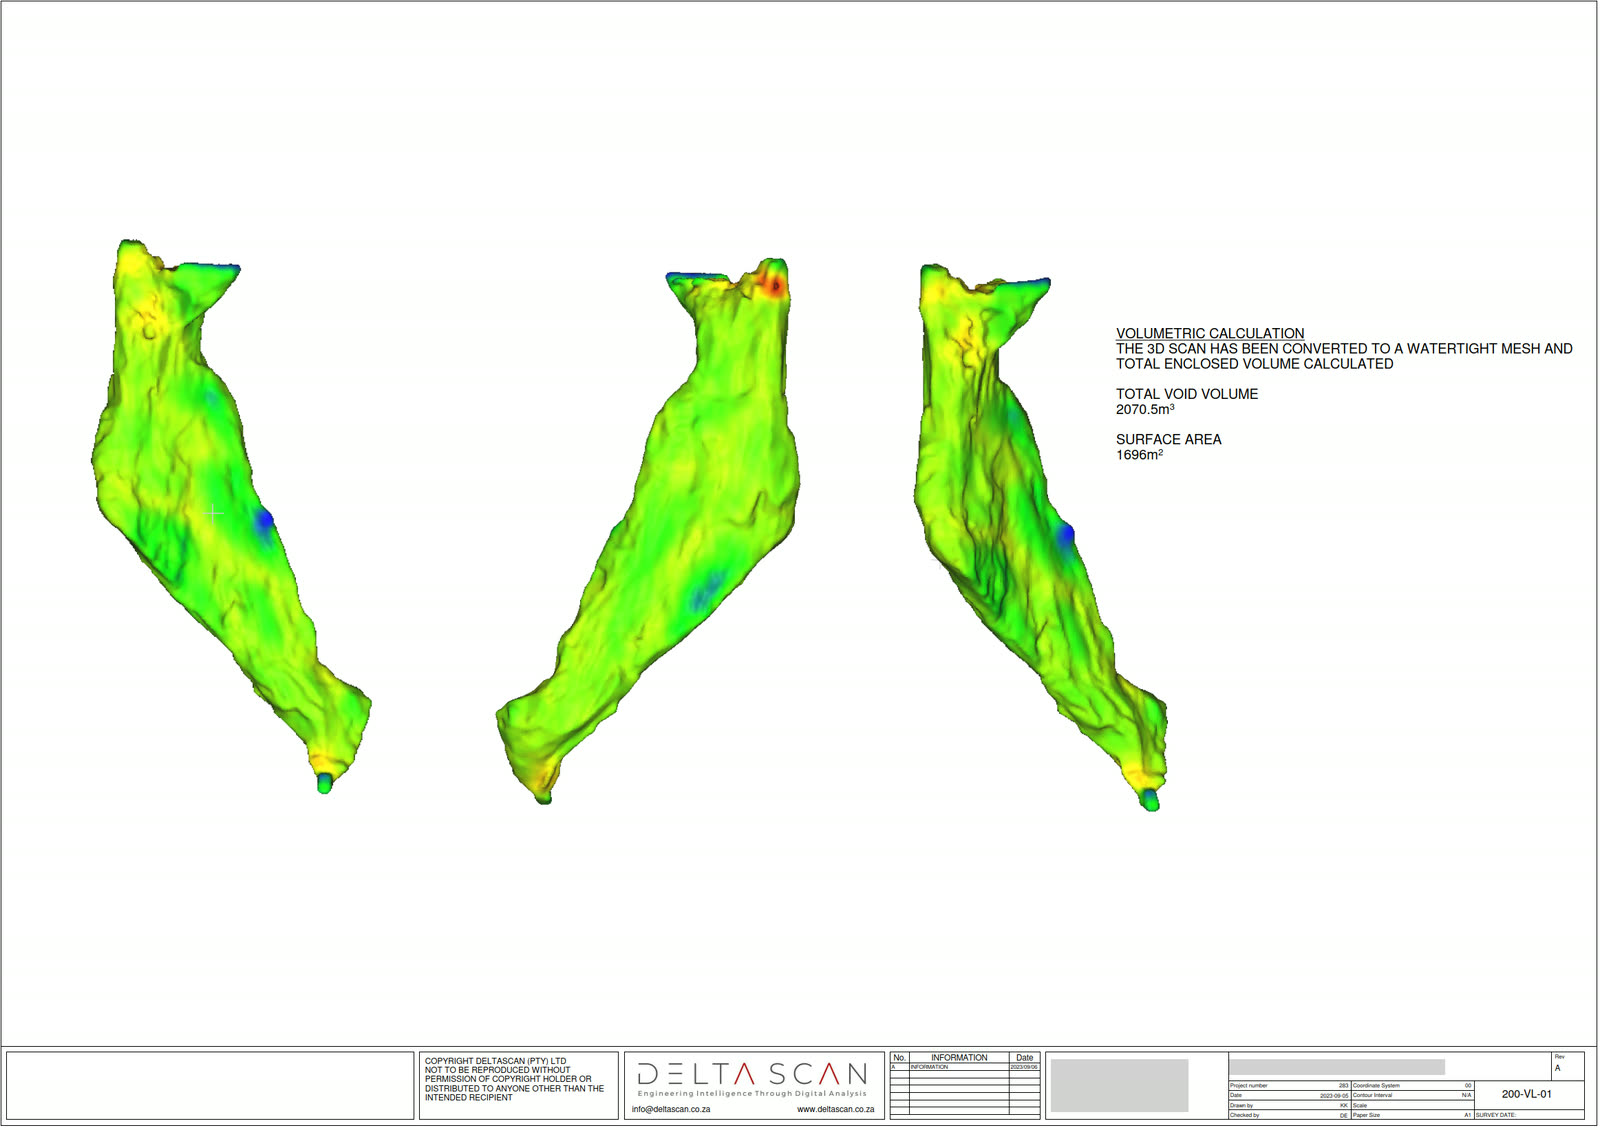The height and width of the screenshot is (1130, 1600).
Task: Select the Contour Interval N/A row
Action: pos(1412,1095)
